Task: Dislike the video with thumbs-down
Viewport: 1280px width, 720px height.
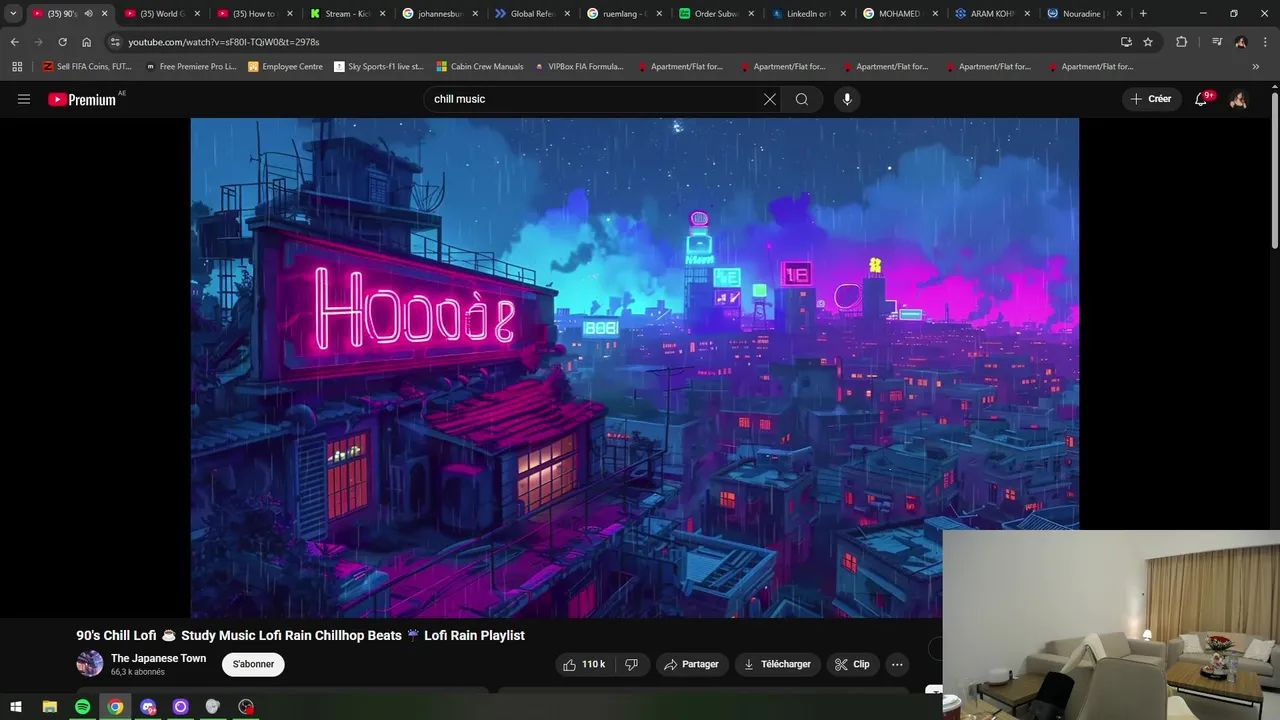Action: tap(631, 664)
